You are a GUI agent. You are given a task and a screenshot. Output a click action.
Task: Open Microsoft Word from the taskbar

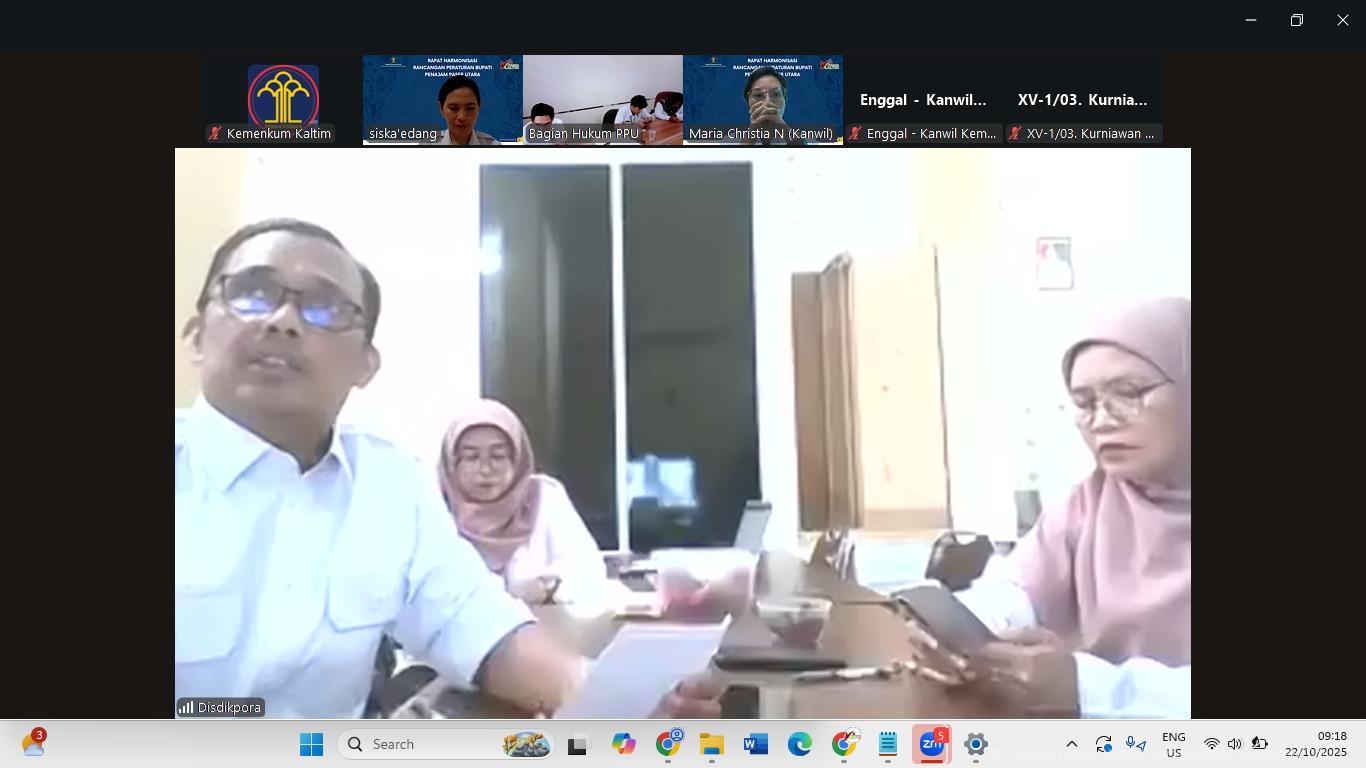coord(755,745)
